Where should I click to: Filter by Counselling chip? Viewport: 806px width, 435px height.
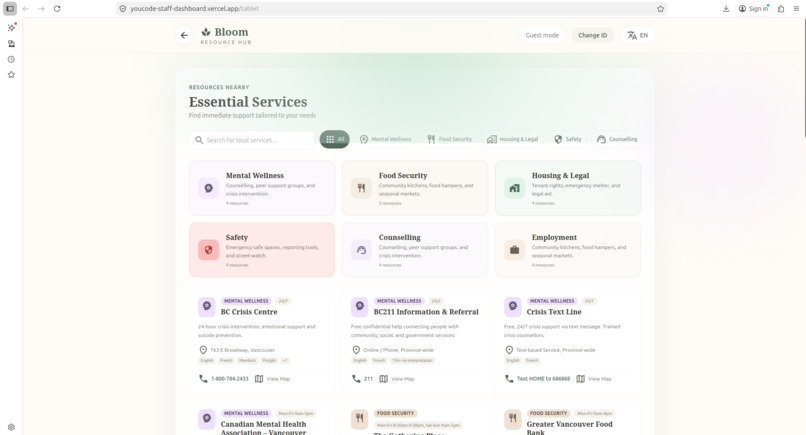point(617,139)
